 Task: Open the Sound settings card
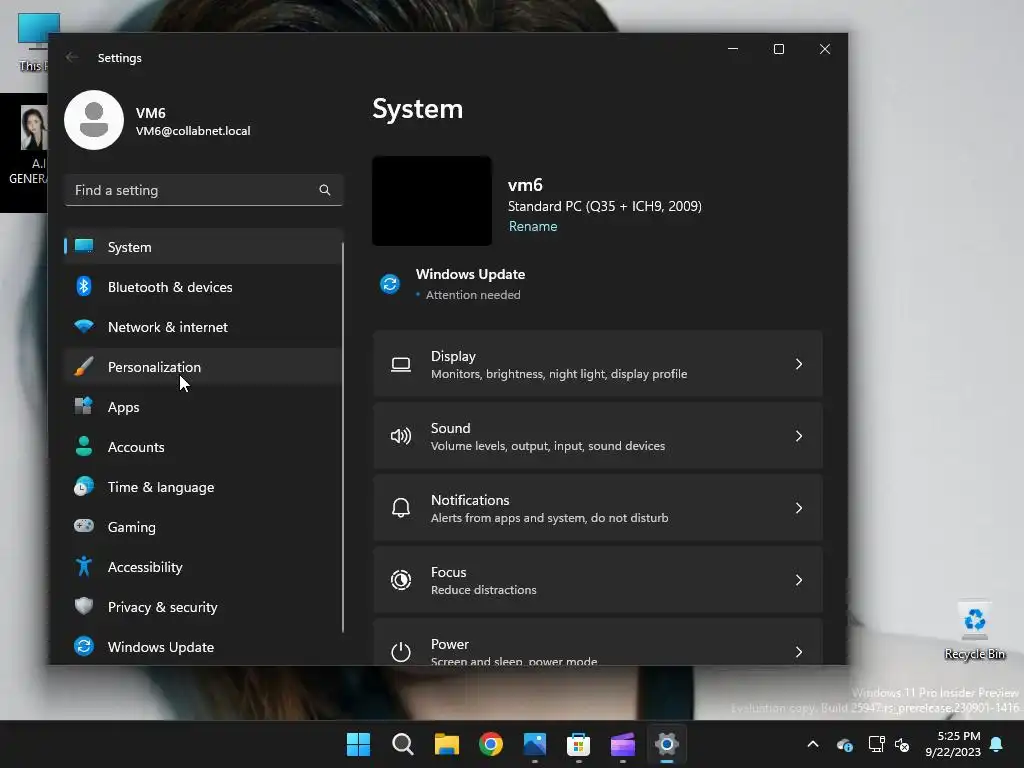(598, 436)
